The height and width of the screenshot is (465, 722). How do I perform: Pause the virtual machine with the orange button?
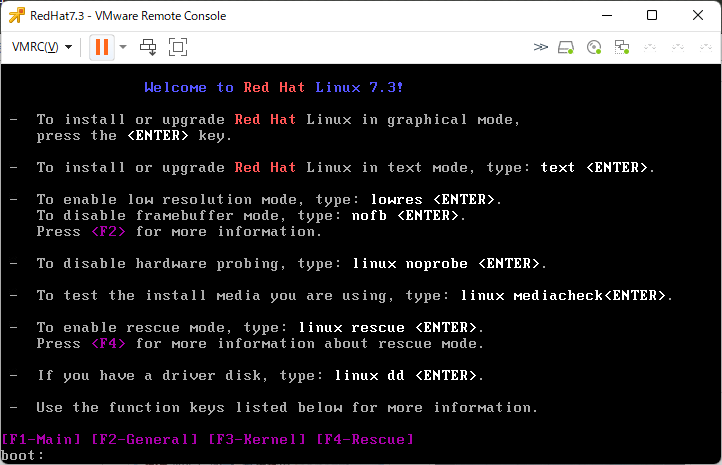point(102,47)
